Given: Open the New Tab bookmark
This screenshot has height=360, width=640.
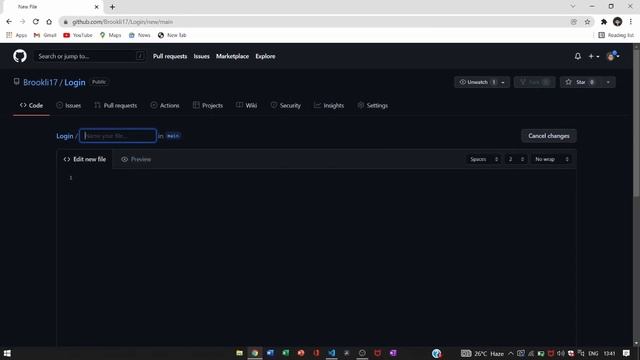Looking at the screenshot, I should coord(172,35).
